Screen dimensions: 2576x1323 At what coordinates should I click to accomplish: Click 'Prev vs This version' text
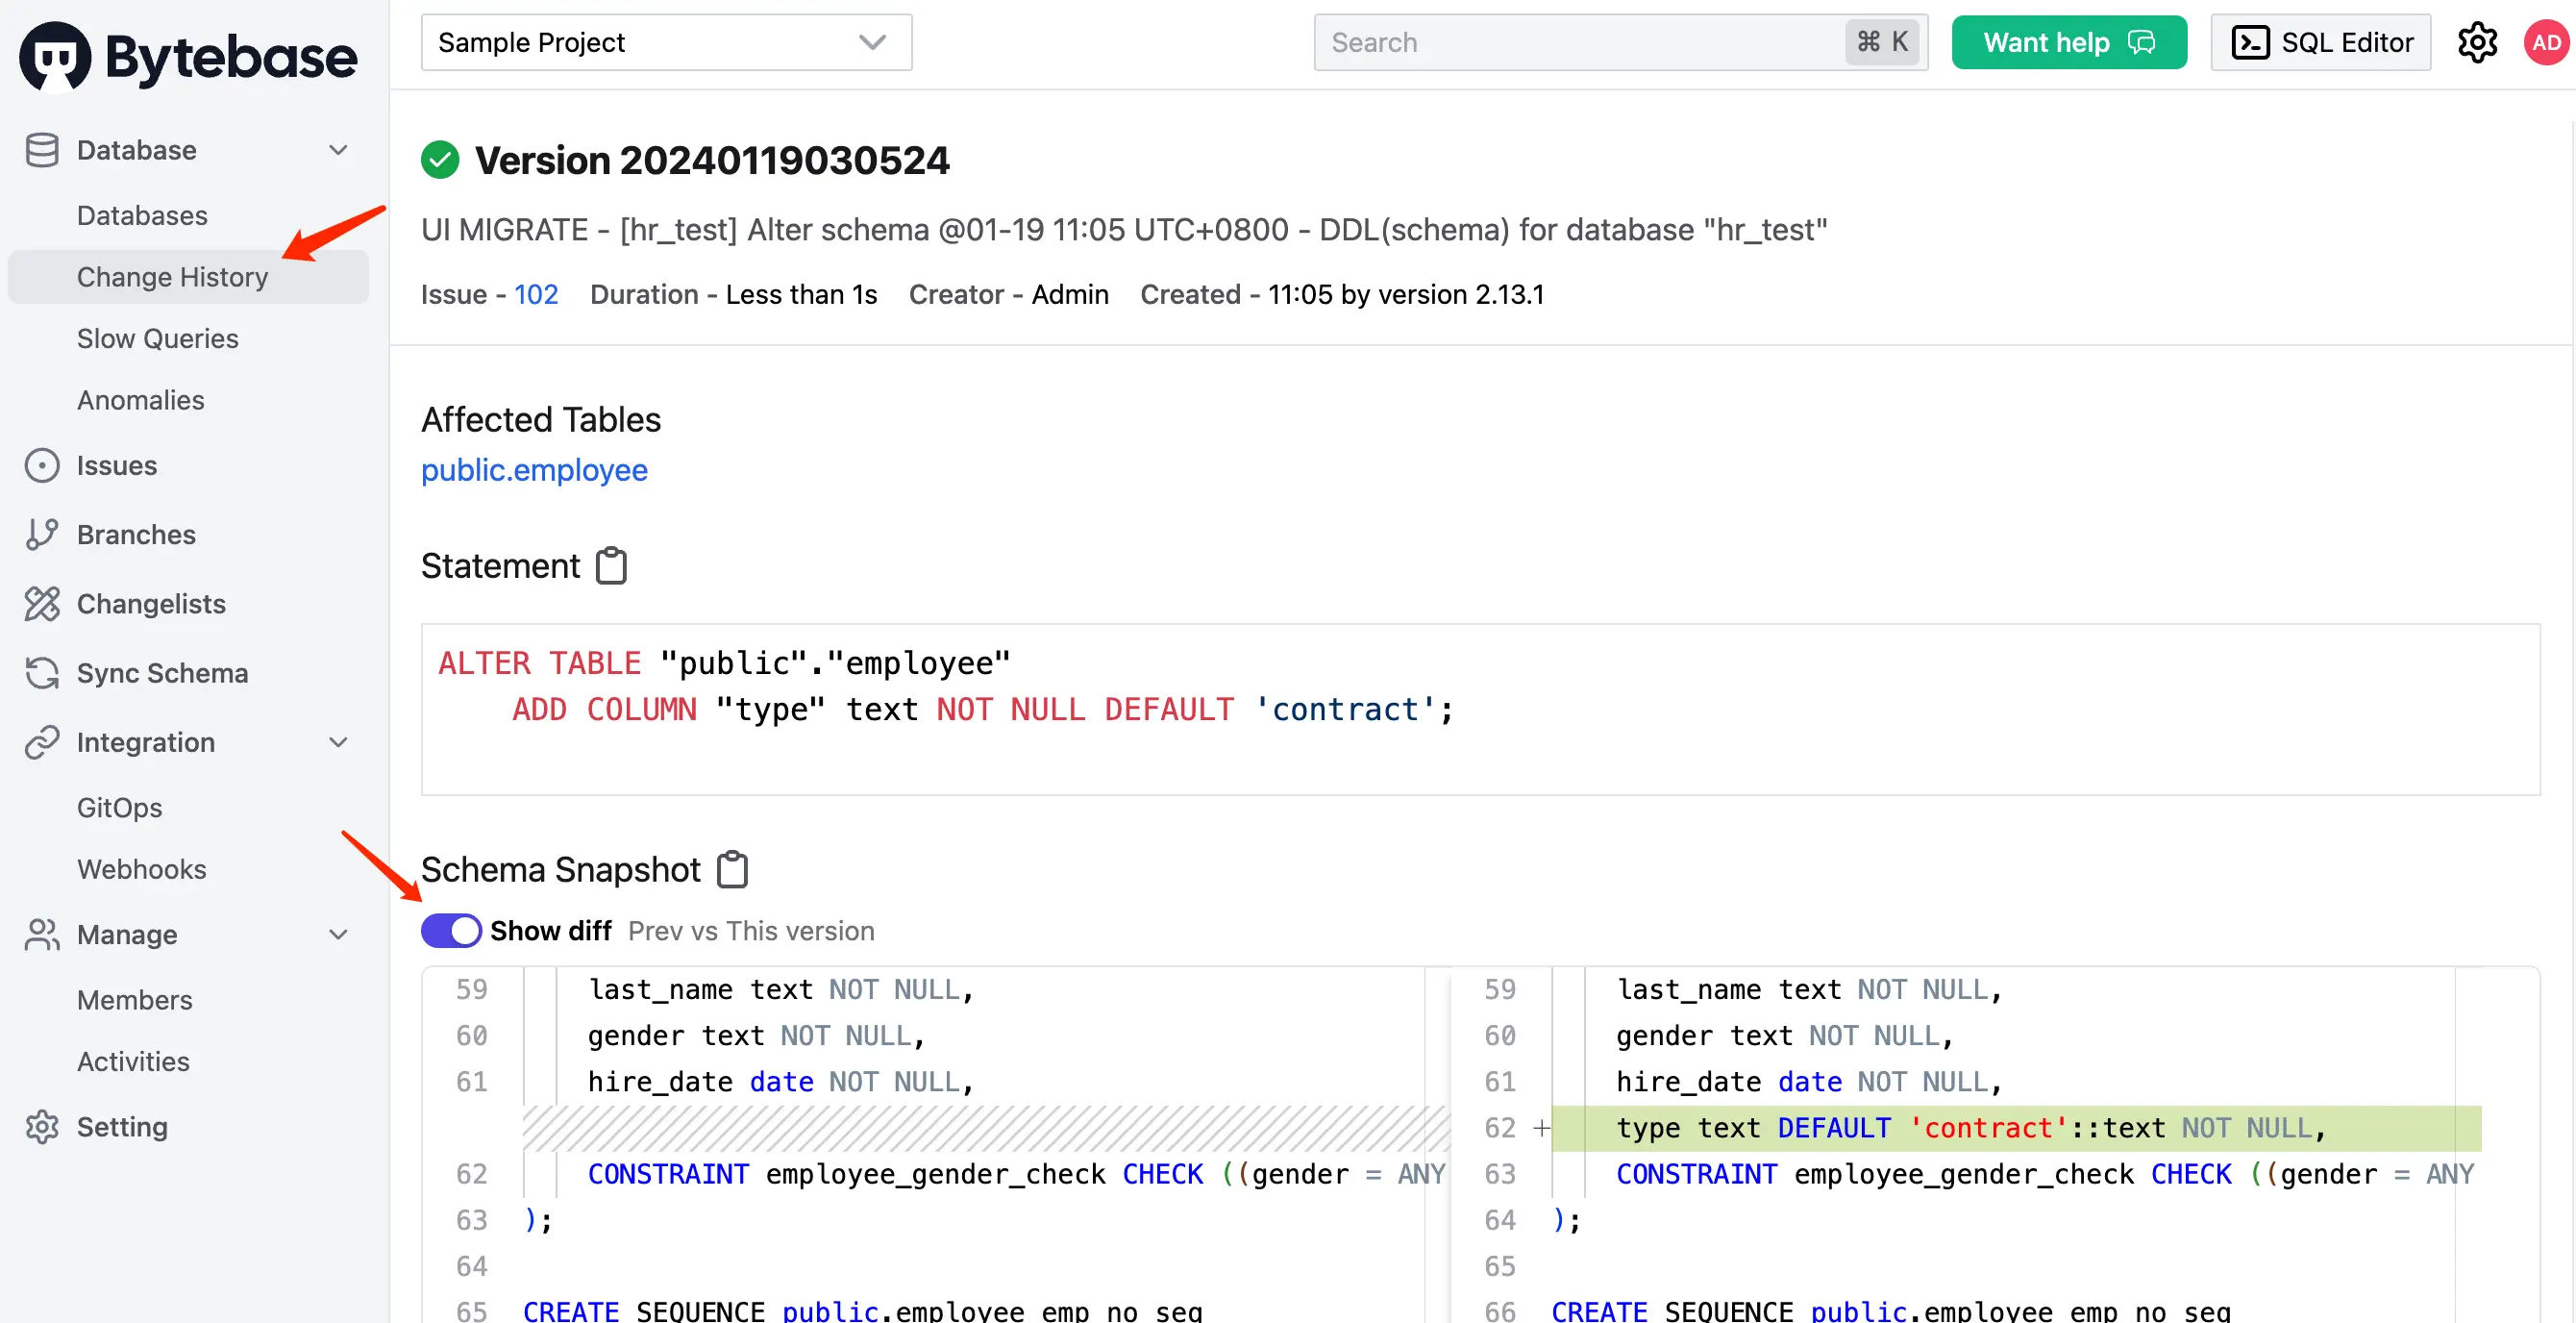(x=751, y=931)
